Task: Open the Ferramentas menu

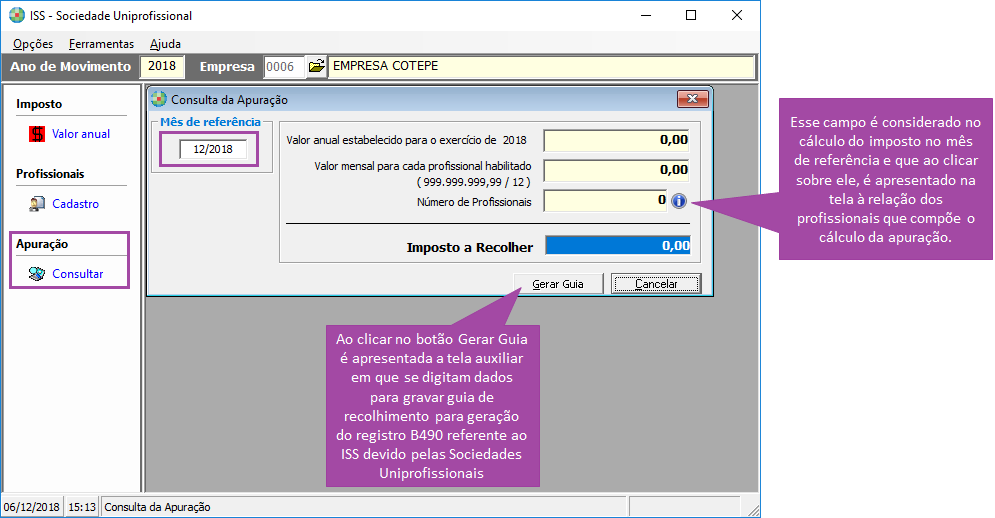Action: coord(101,44)
